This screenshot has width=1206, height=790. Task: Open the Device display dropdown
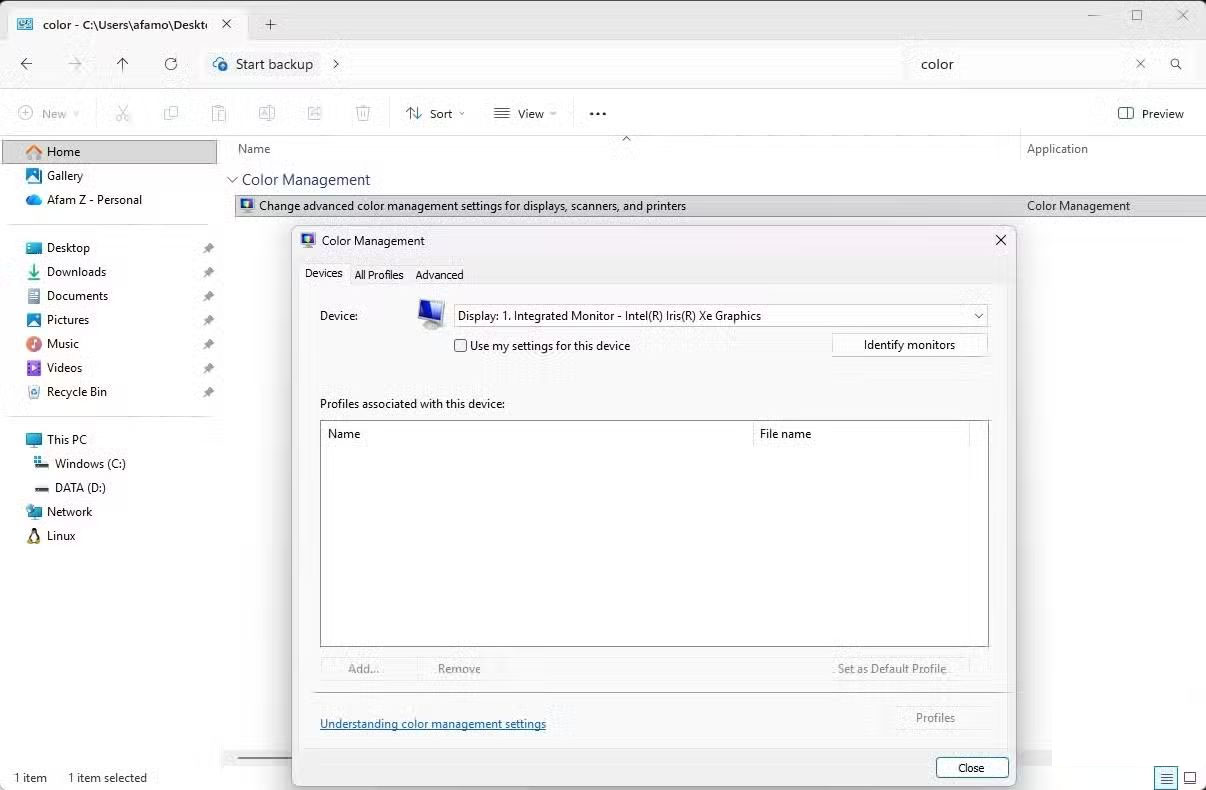click(x=720, y=316)
